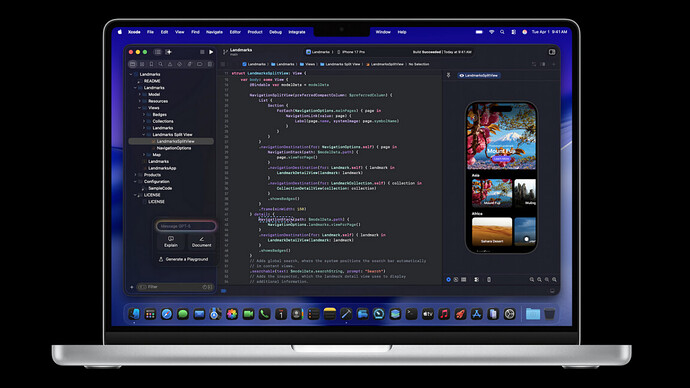The image size is (690, 388).
Task: Open the Integrate menu
Action: [x=297, y=32]
